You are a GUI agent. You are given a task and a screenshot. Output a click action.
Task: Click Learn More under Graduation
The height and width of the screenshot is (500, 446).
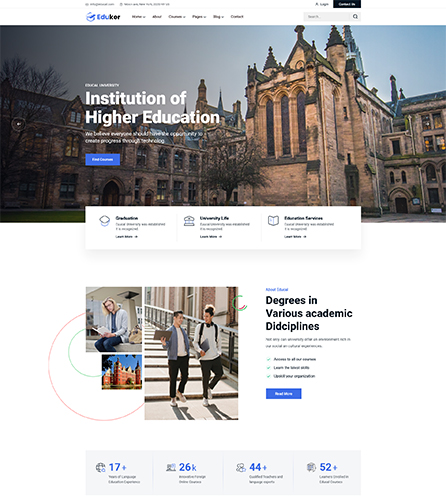pos(127,237)
